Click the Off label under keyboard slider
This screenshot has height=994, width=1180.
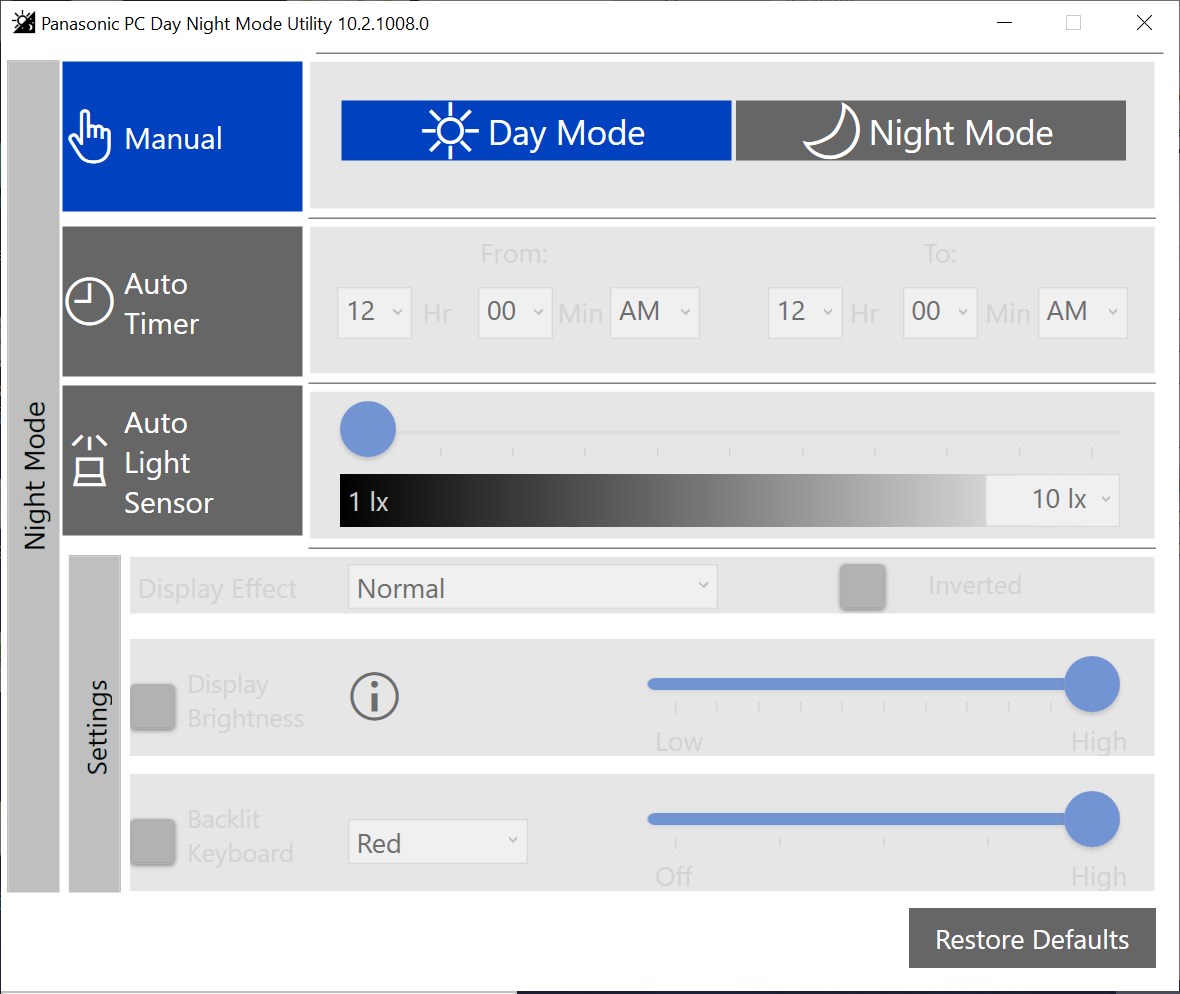coord(674,877)
